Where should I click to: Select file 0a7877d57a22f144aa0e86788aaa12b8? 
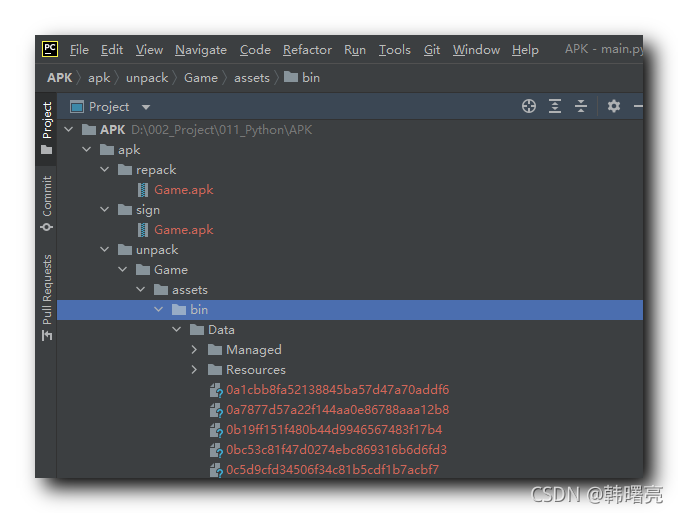point(350,410)
